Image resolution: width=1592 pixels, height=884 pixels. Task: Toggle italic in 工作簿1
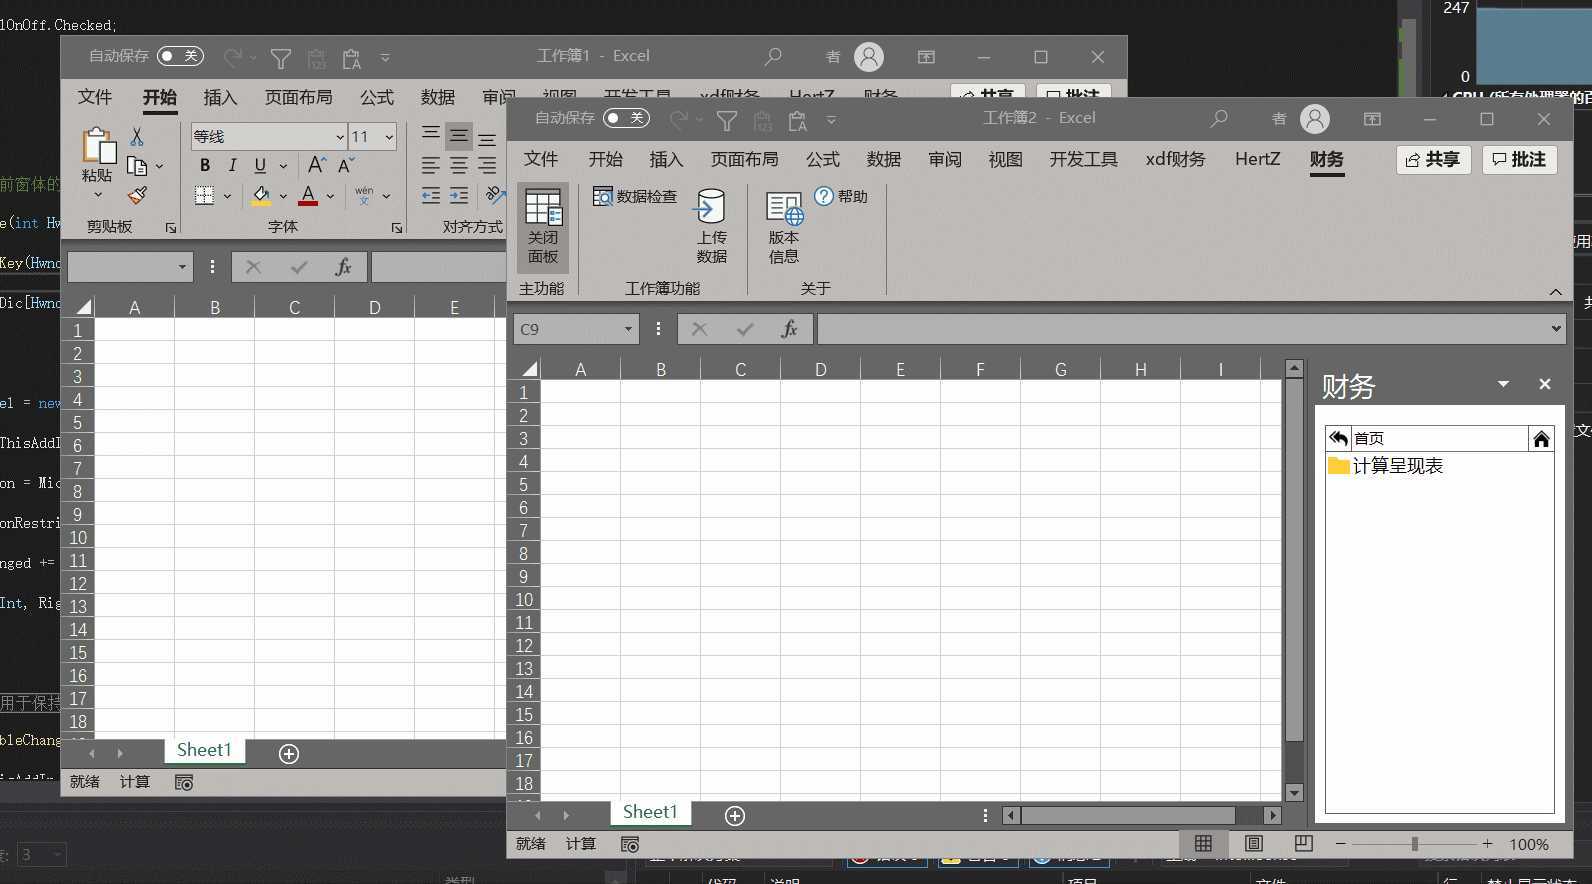pyautogui.click(x=232, y=166)
